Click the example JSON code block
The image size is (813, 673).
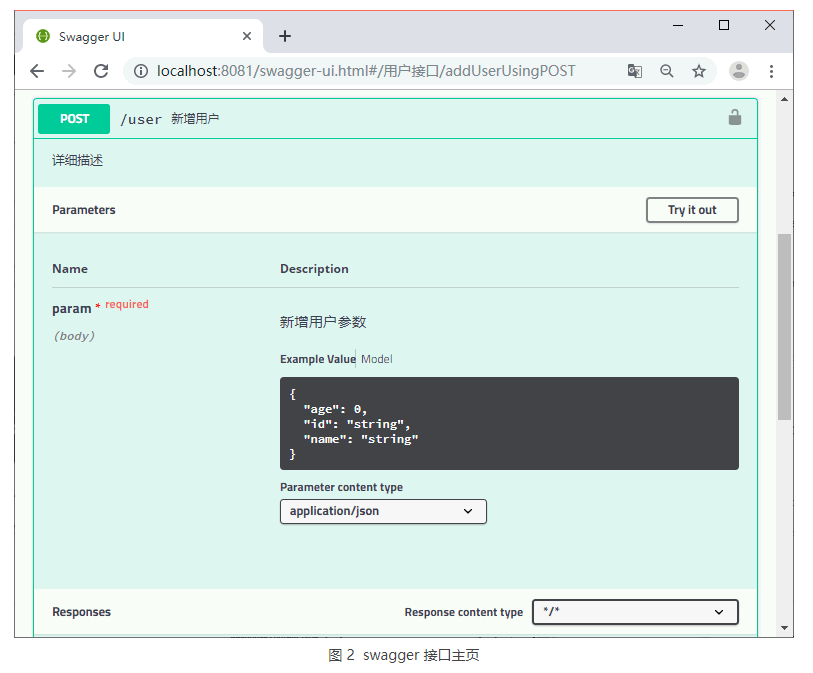tap(509, 424)
